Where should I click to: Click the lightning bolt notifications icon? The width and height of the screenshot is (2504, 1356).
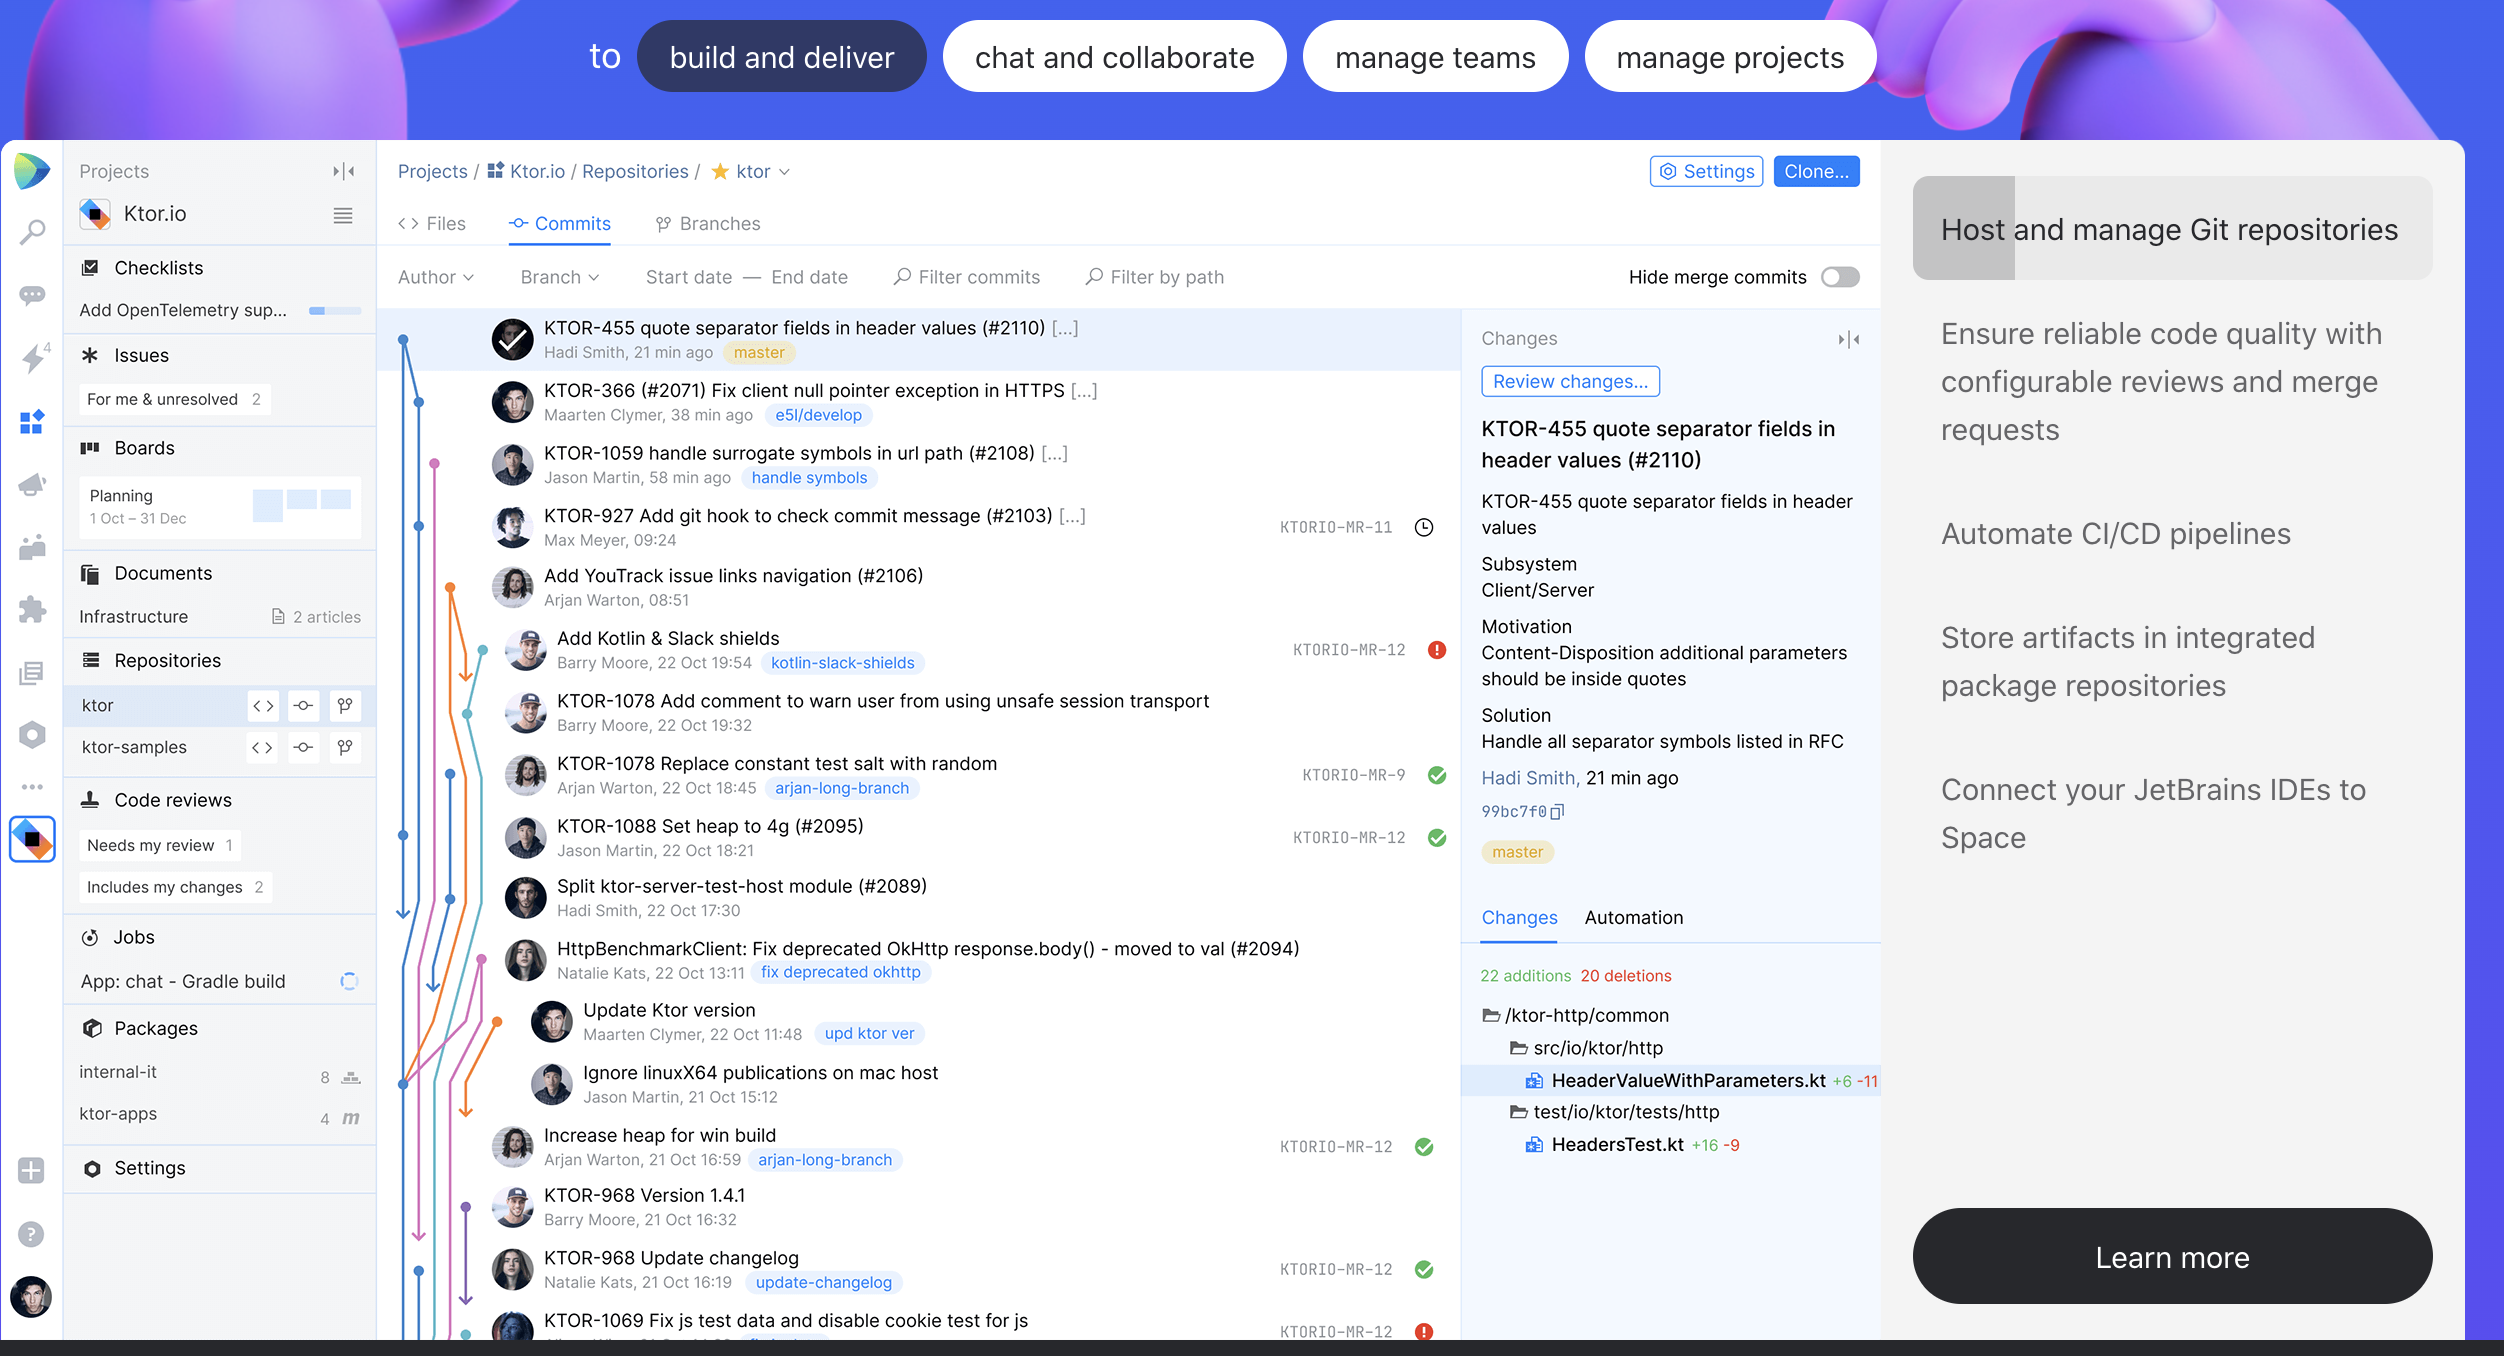coord(32,359)
